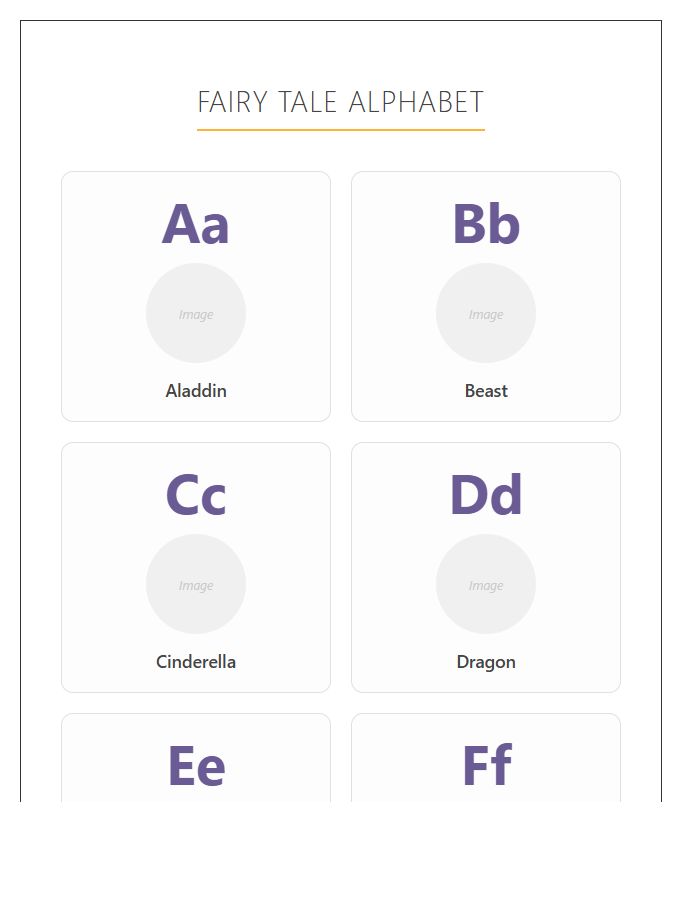Image resolution: width=700 pixels, height=900 pixels.
Task: Click the large letter Bb heading
Action: [x=486, y=224]
